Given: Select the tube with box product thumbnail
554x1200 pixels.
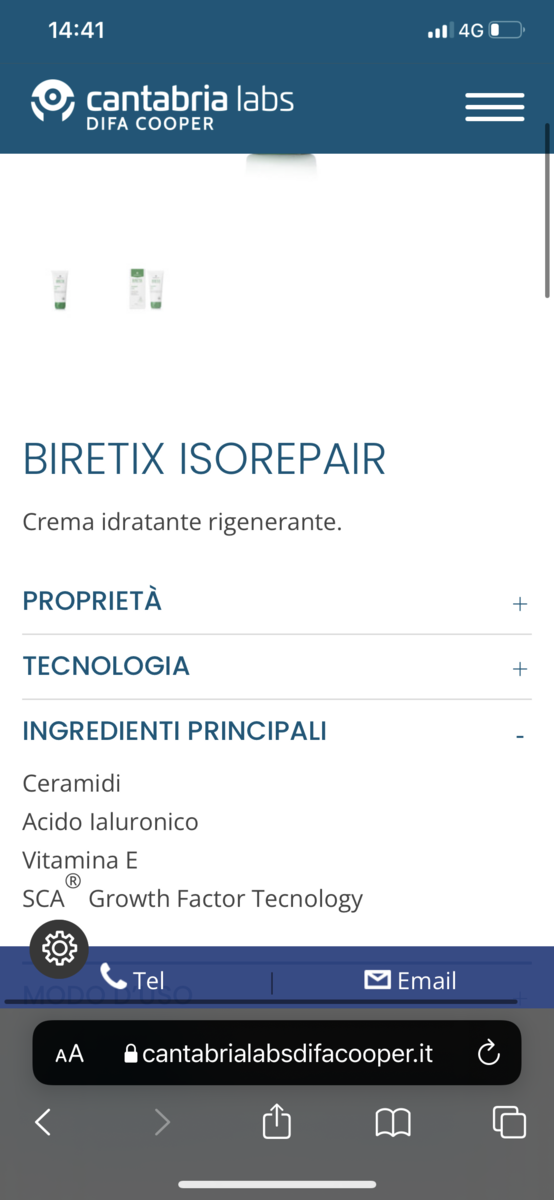Looking at the screenshot, I should pyautogui.click(x=146, y=289).
